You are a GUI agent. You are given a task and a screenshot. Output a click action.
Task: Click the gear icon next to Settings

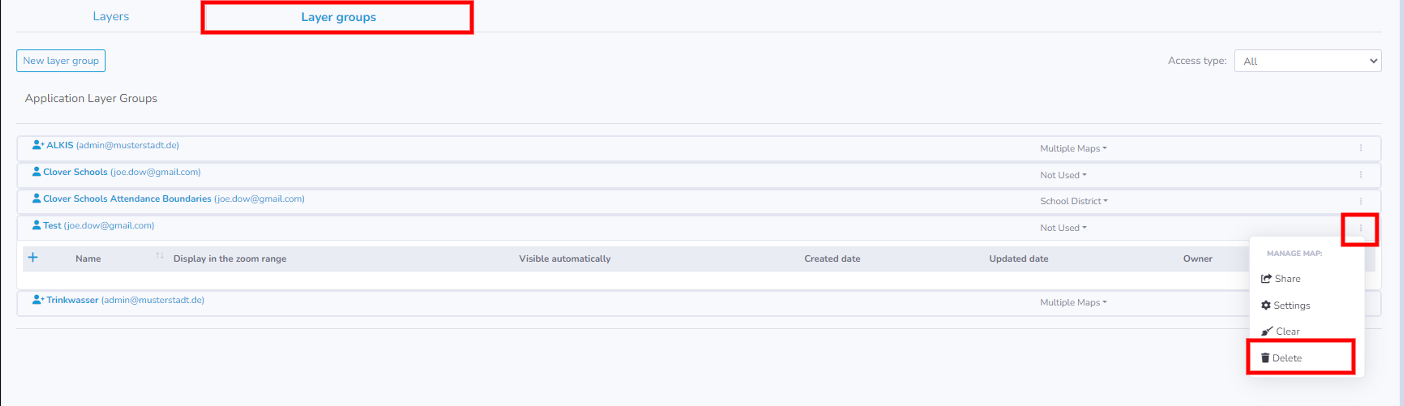point(1265,305)
